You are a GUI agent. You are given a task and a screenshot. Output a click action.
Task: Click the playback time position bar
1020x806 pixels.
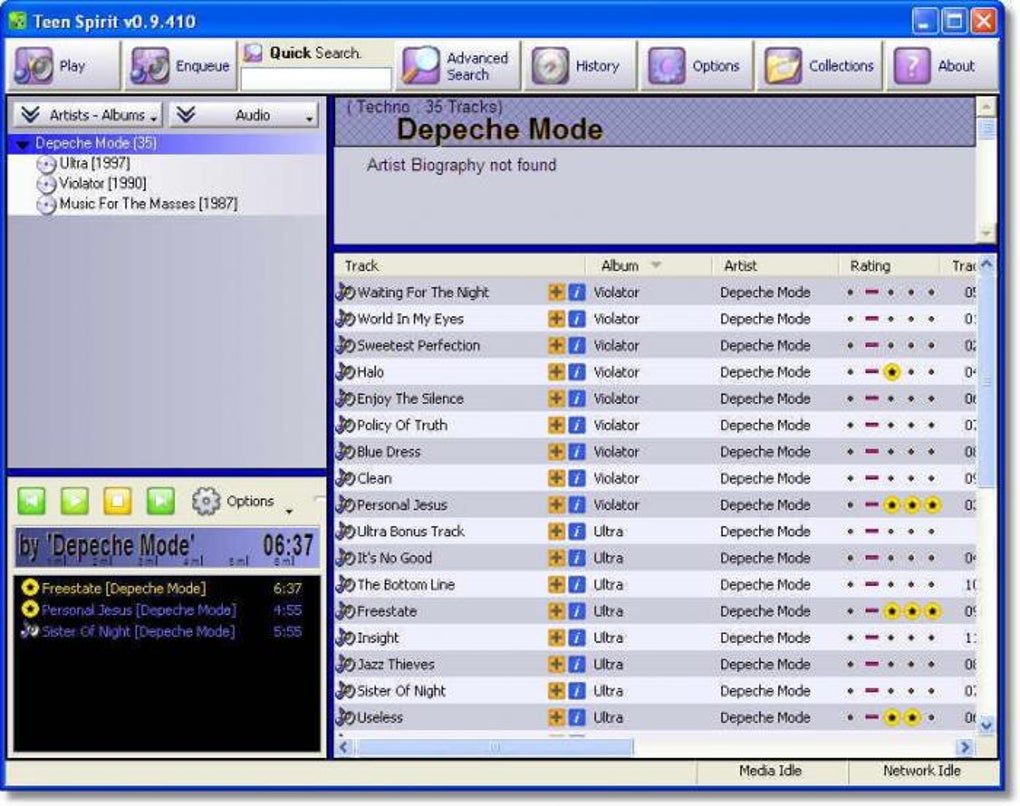[167, 561]
